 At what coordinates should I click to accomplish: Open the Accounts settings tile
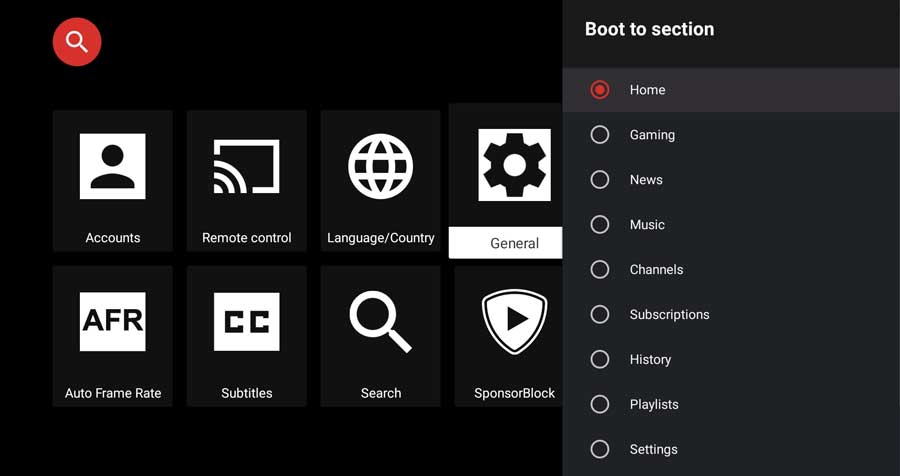(x=112, y=181)
